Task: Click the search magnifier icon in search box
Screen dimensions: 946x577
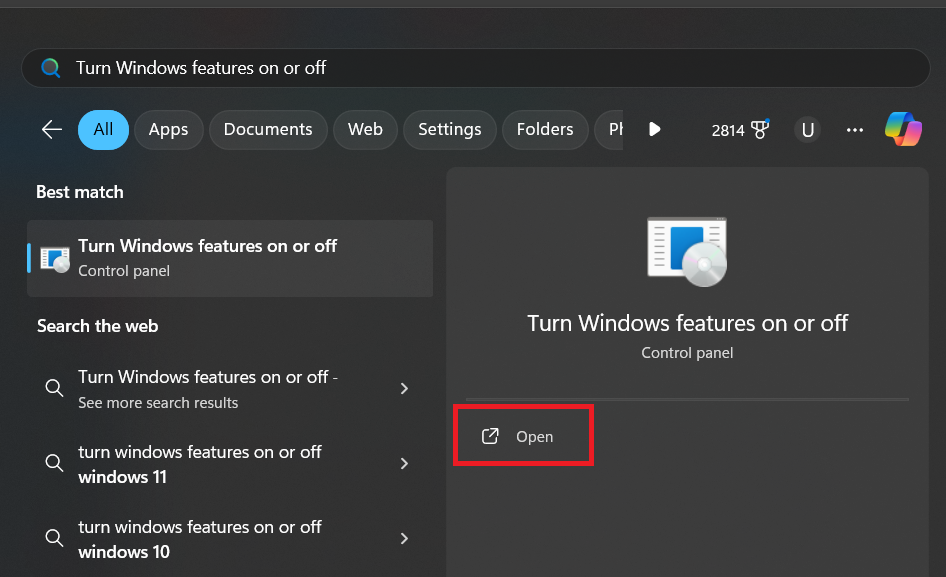Action: tap(50, 68)
